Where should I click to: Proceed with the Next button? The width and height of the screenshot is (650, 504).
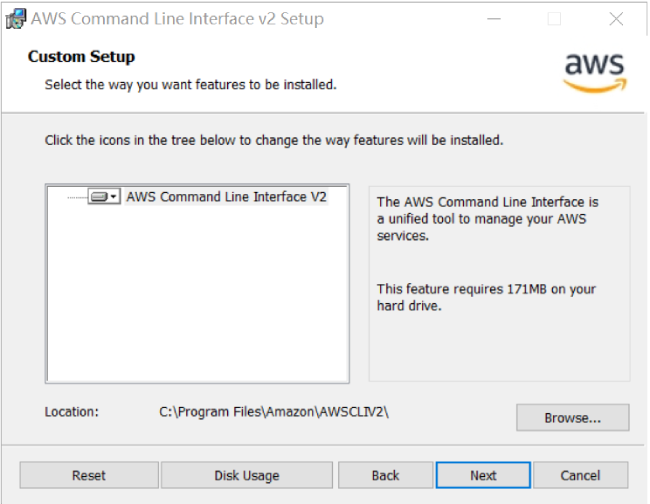coord(483,475)
